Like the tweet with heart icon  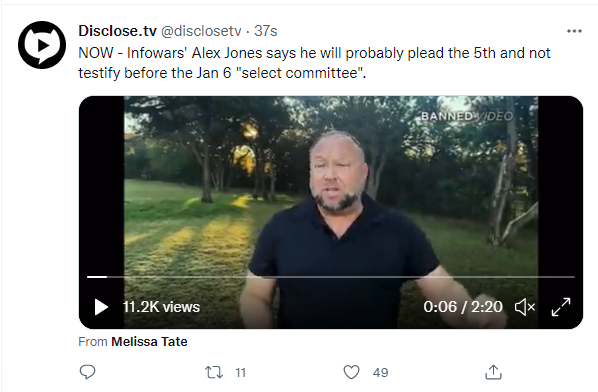click(x=351, y=372)
